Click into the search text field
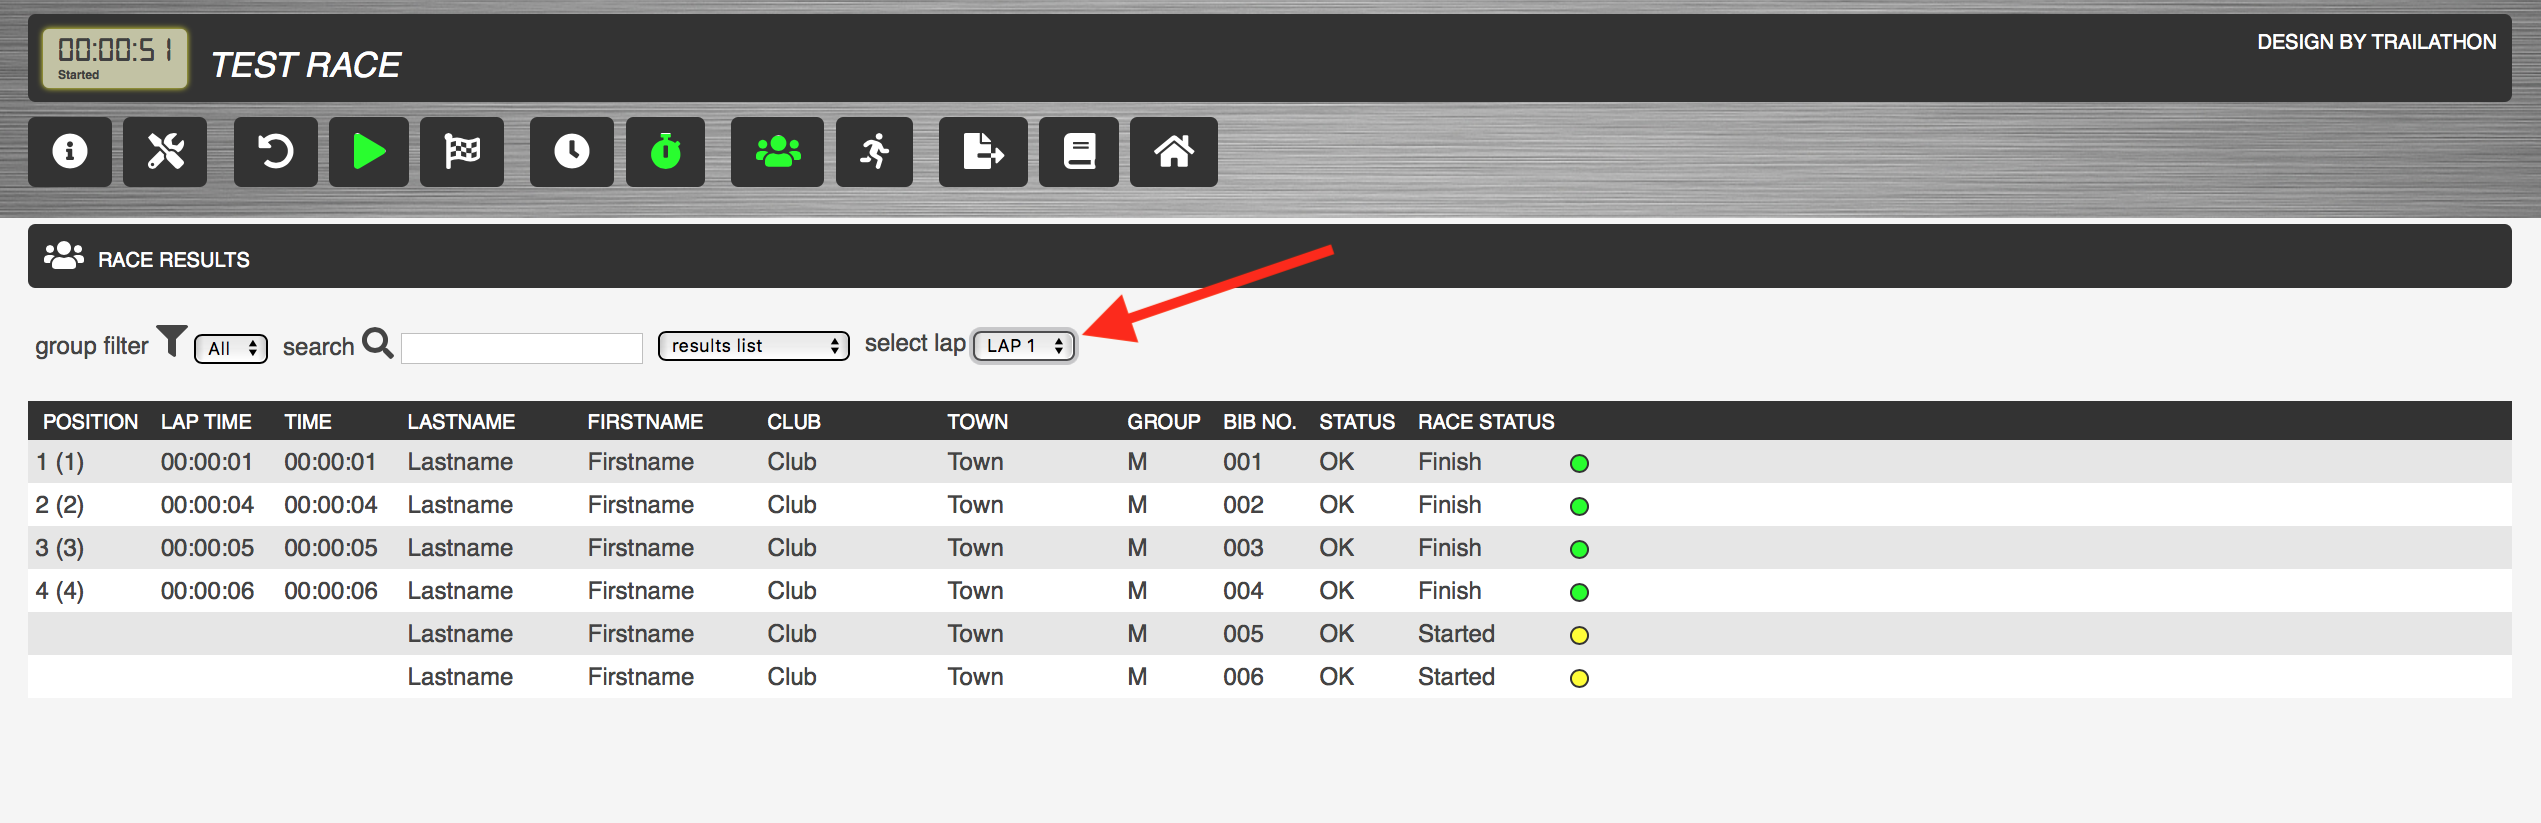Viewport: 2541px width, 823px height. (x=521, y=348)
